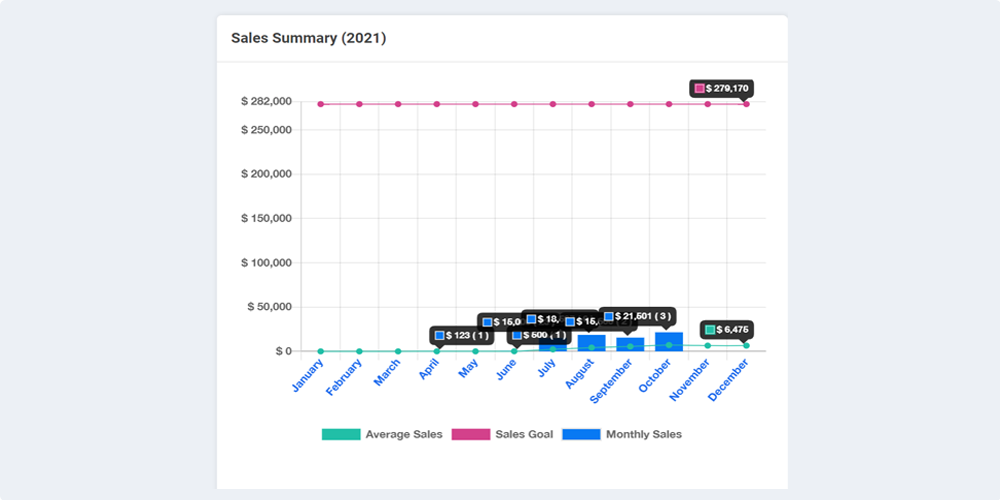The height and width of the screenshot is (500, 1000).
Task: Open the March axis link
Action: click(388, 372)
